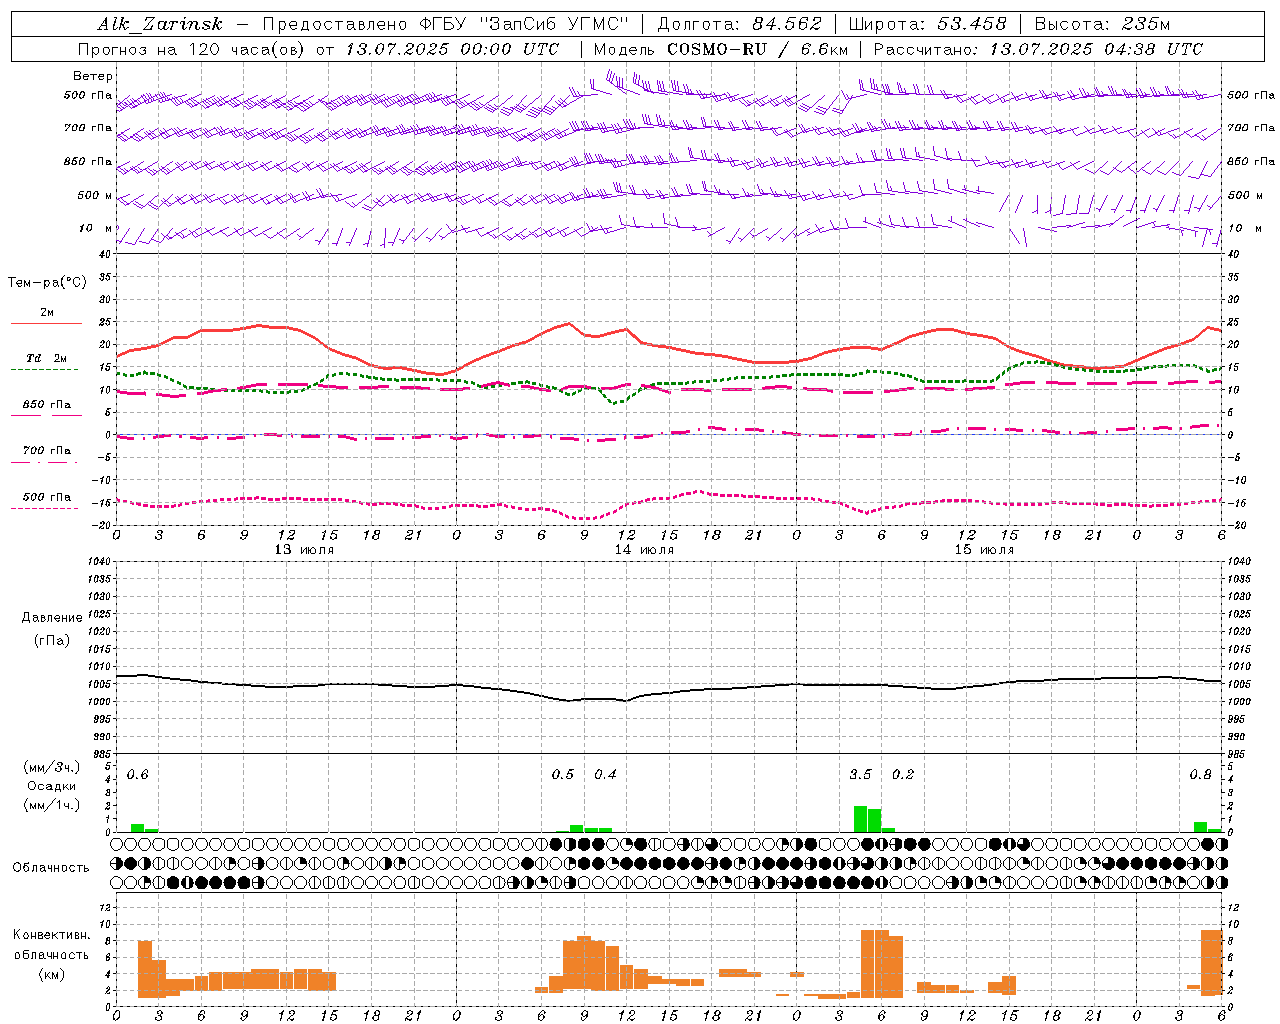Click the tallest green precipitation bar
Screen dimensions: 1280x1024
pos(860,819)
